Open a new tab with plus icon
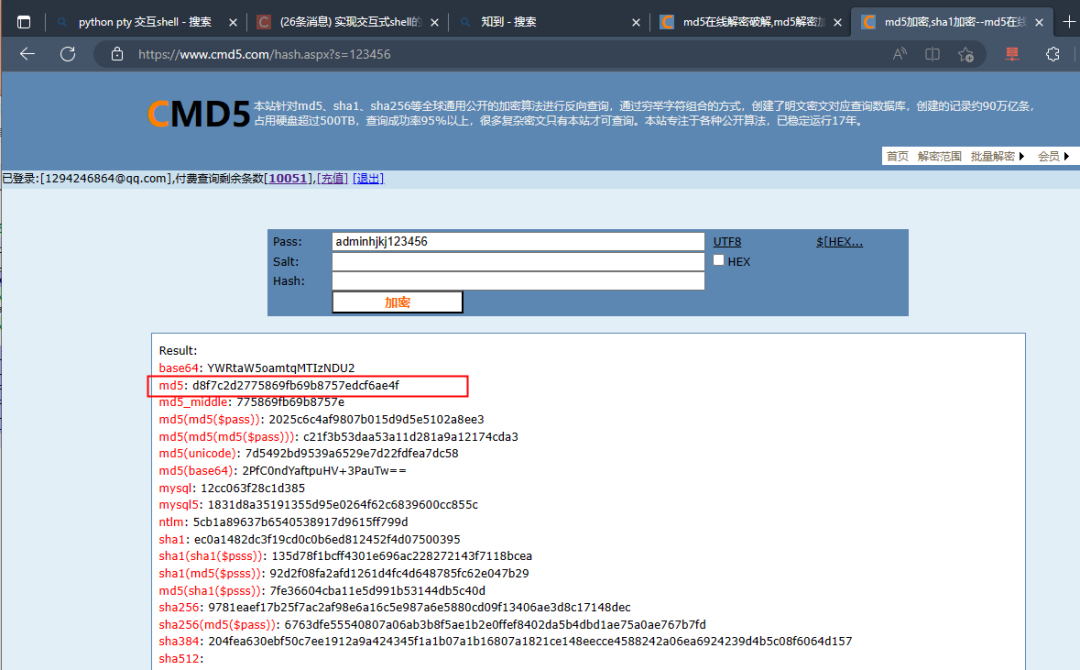The width and height of the screenshot is (1080, 670). tap(1069, 22)
